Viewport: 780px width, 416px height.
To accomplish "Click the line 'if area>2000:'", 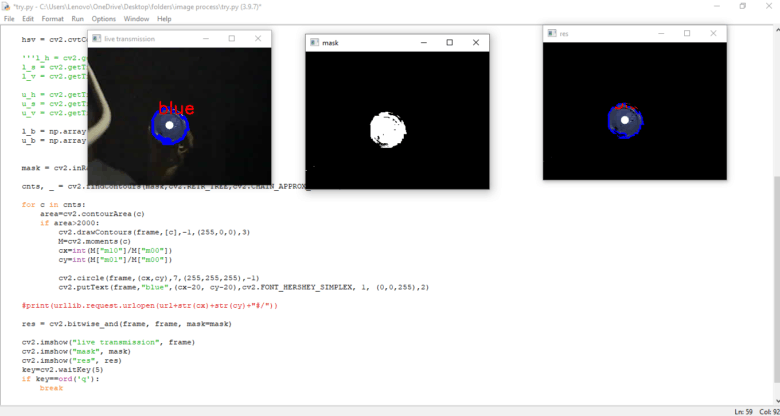I will 70,223.
